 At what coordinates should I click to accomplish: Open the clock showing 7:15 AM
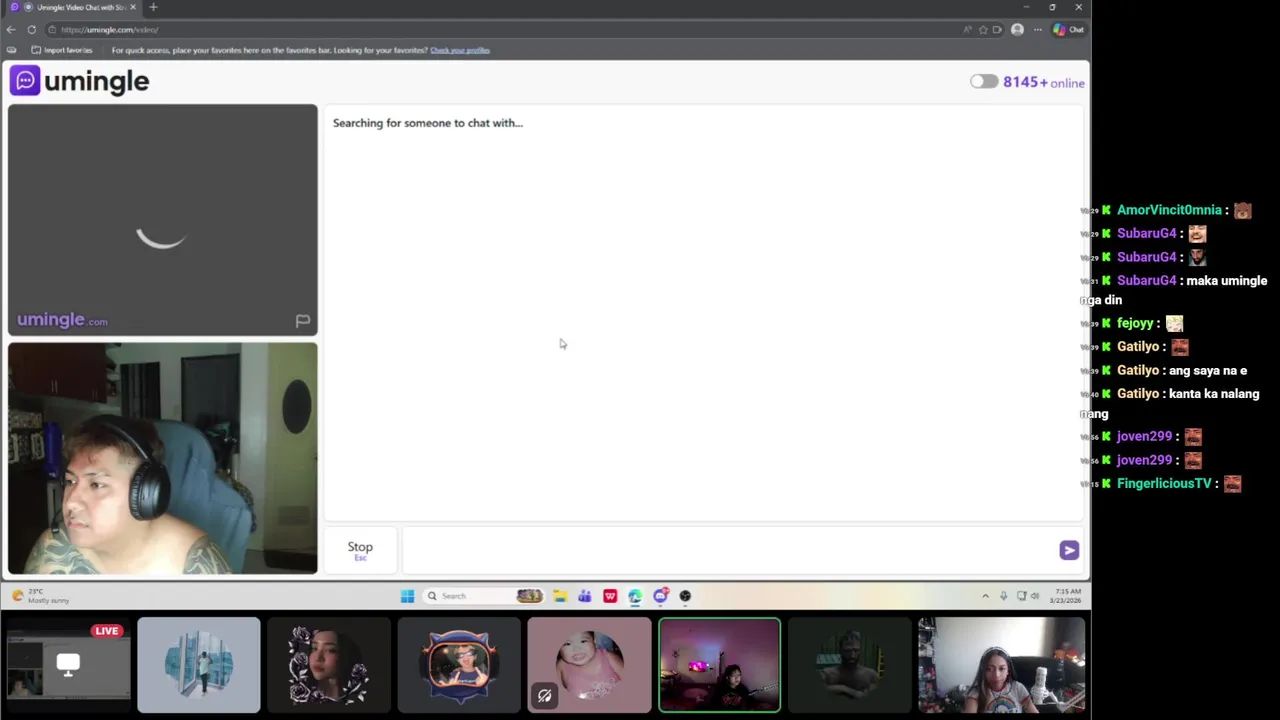pos(1066,596)
